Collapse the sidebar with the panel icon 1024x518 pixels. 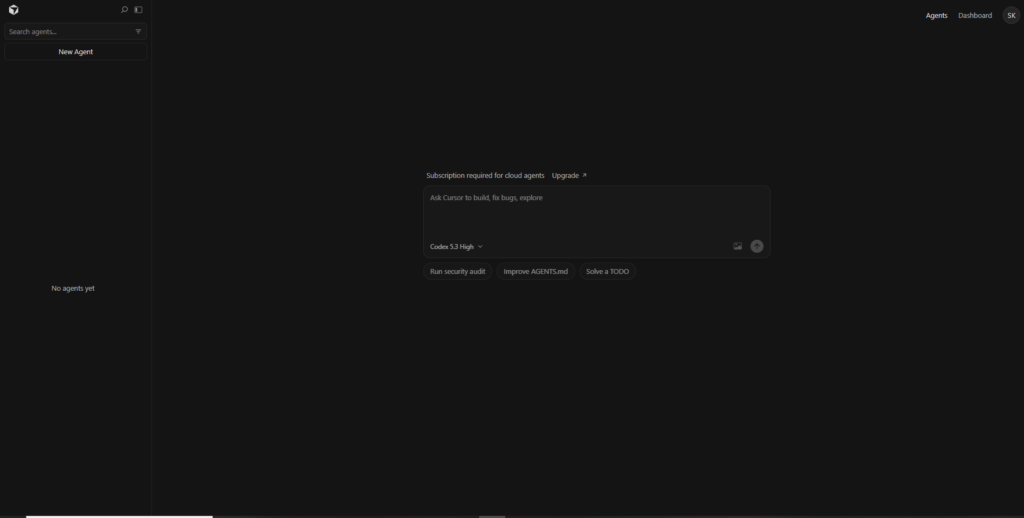pos(139,10)
